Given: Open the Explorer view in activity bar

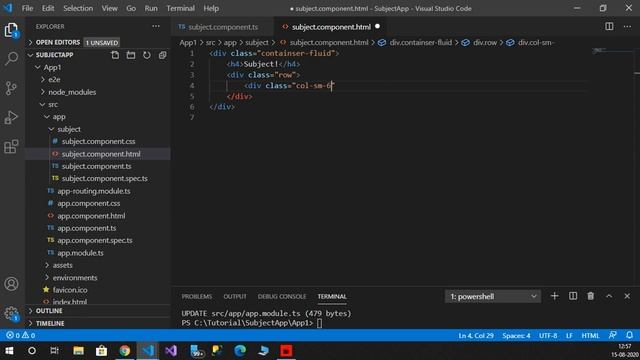Looking at the screenshot, I should [11, 30].
